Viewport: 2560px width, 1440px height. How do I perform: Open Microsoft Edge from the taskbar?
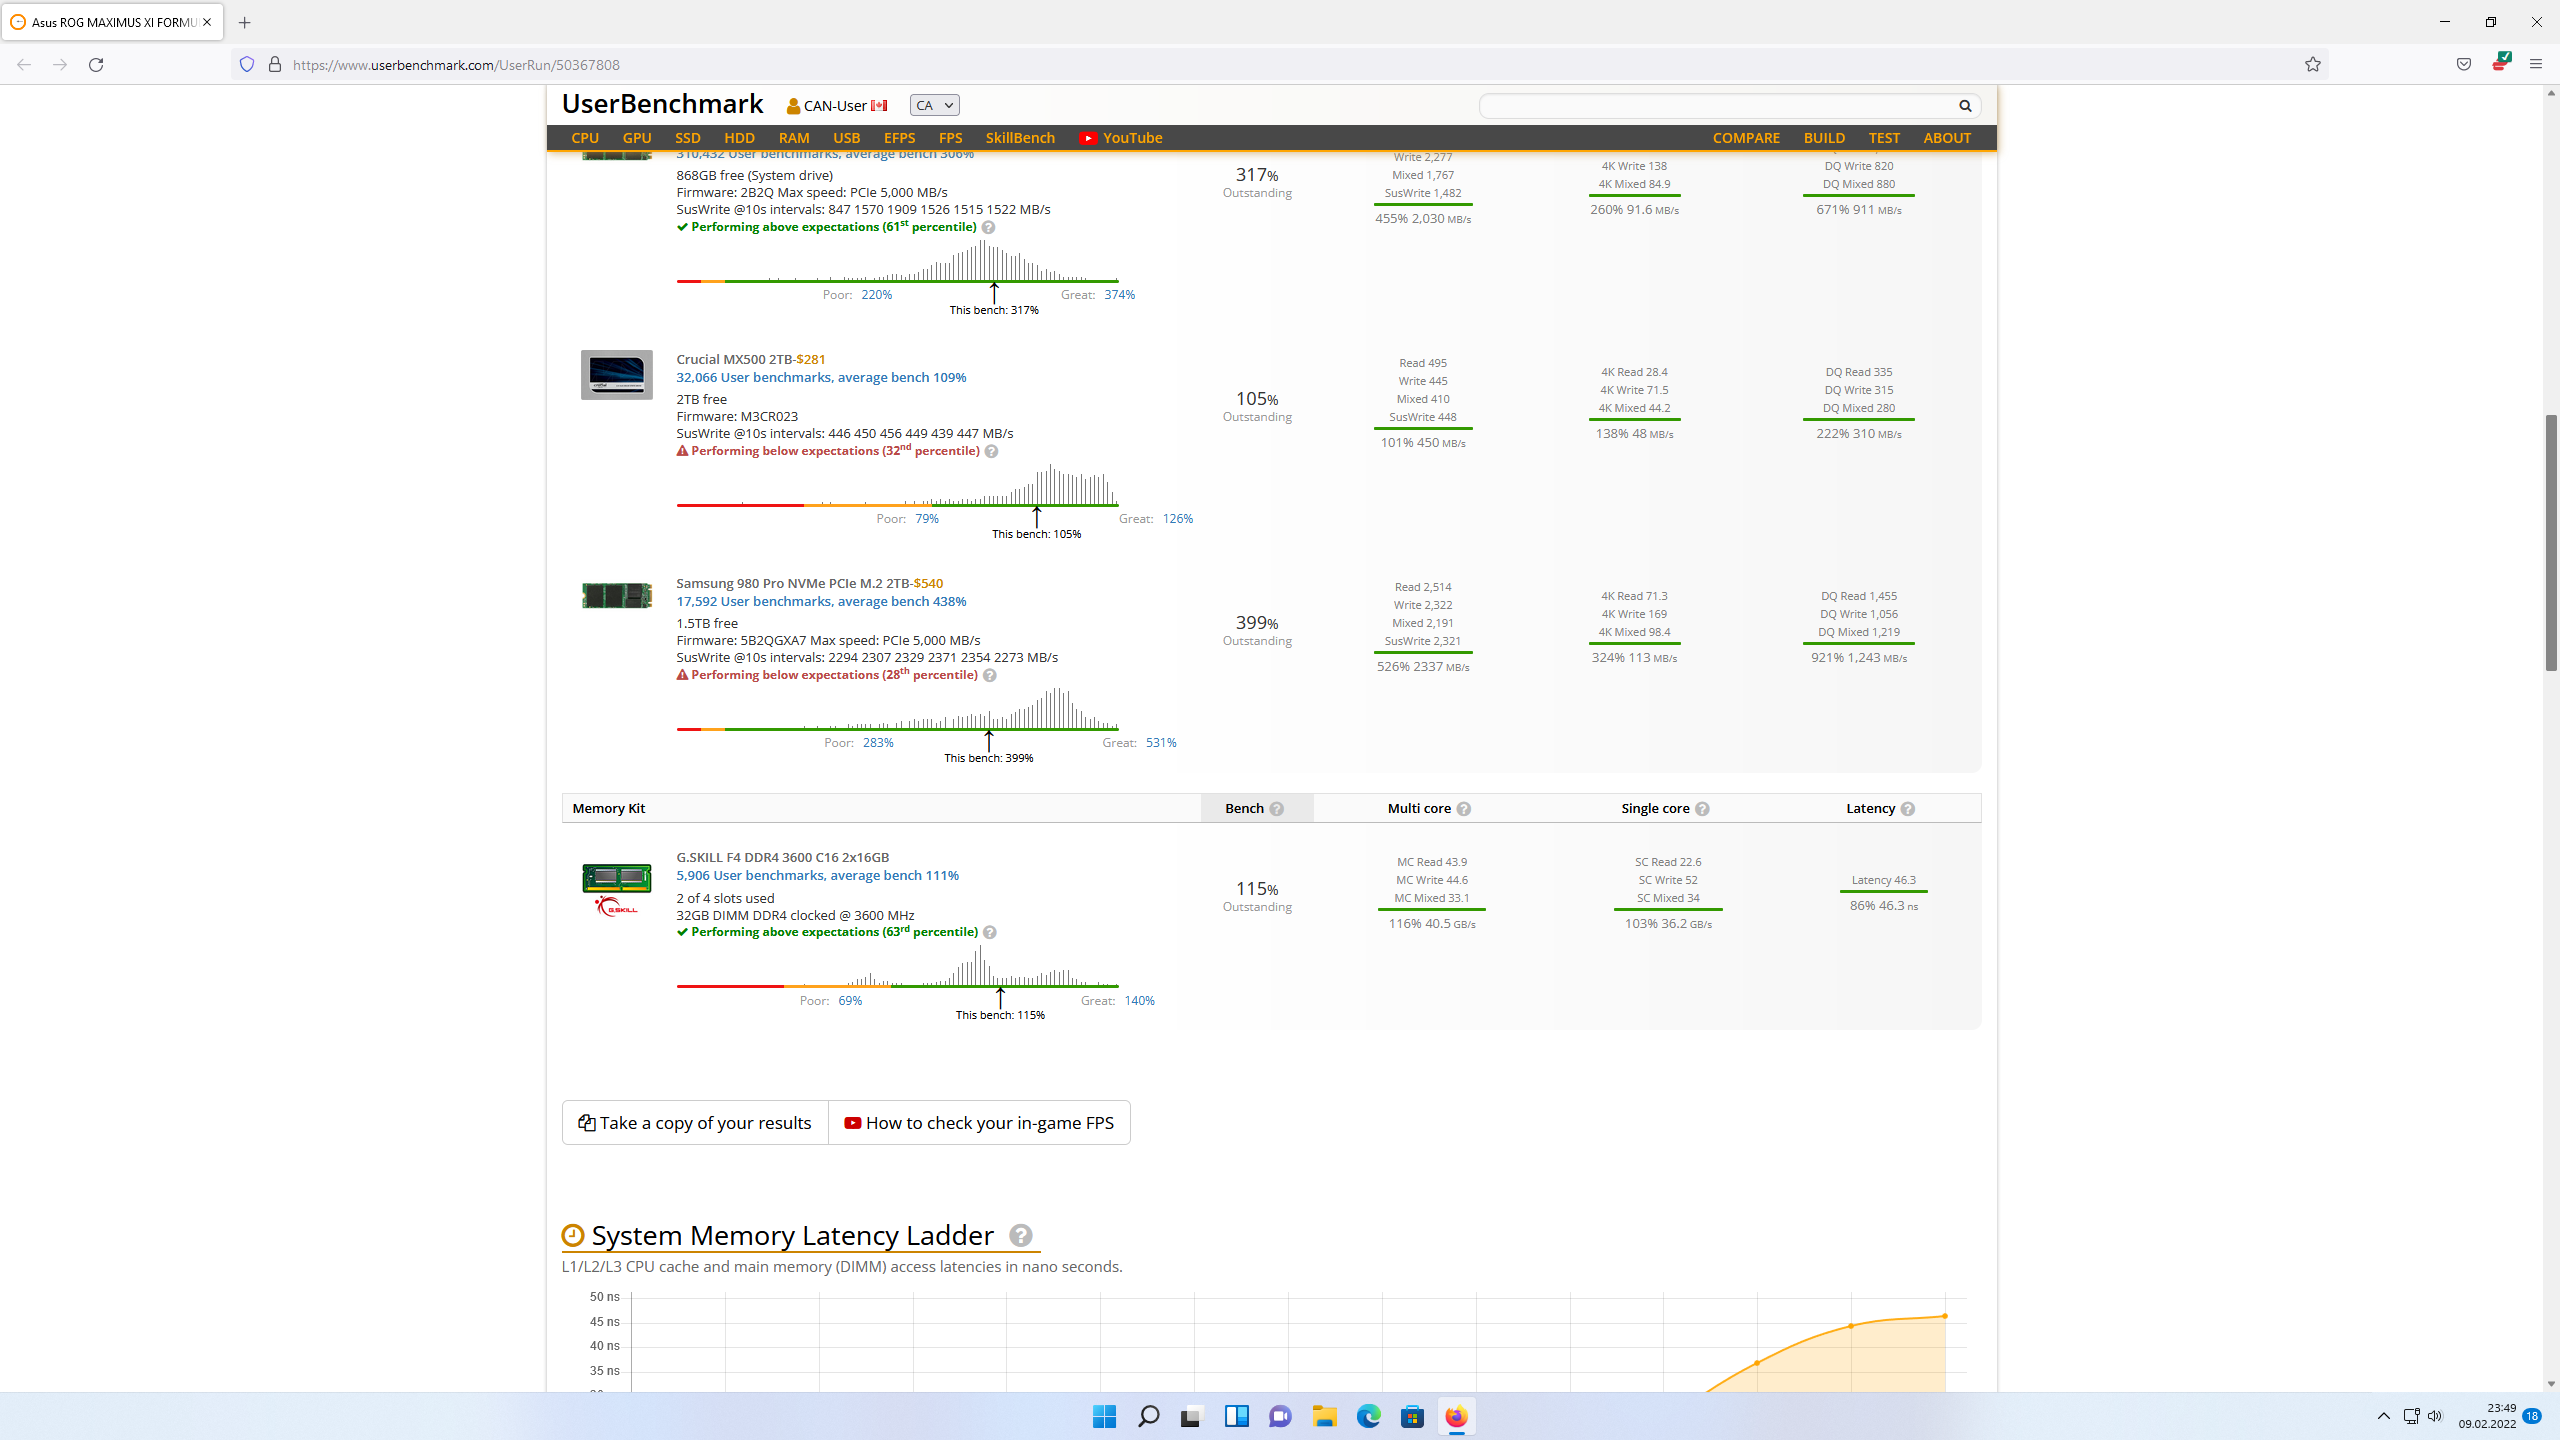click(x=1368, y=1416)
